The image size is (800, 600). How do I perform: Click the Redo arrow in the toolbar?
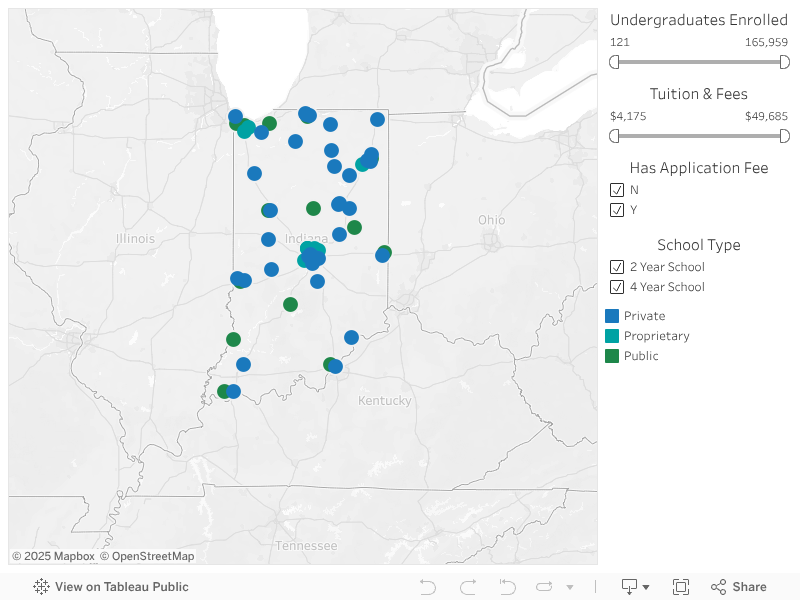467,587
